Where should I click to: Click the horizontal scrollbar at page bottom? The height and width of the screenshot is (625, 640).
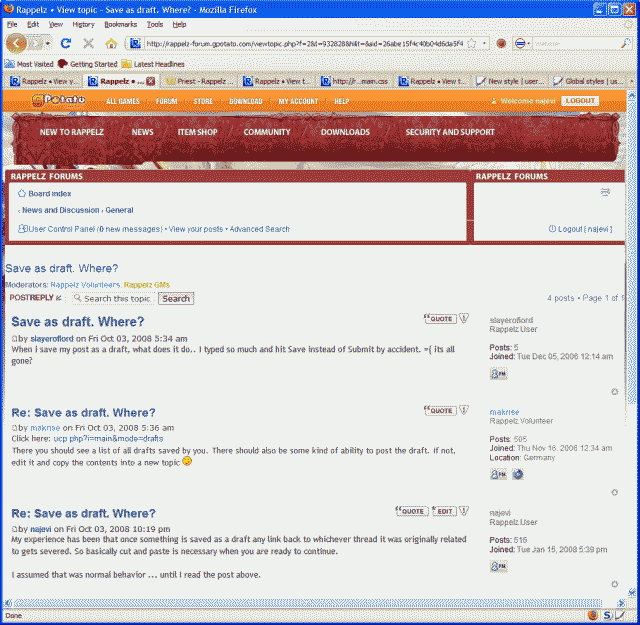307,603
